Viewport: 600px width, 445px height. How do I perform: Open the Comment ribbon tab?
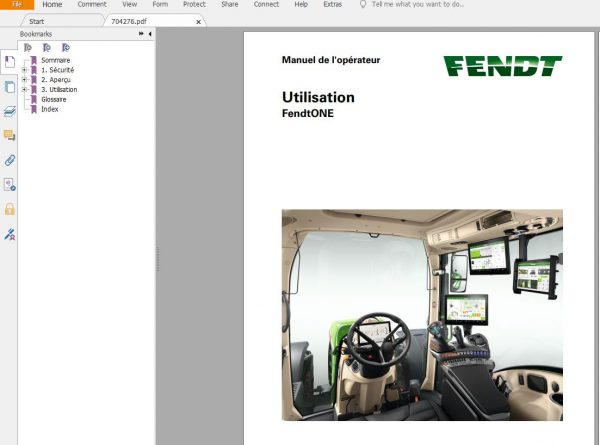point(92,4)
